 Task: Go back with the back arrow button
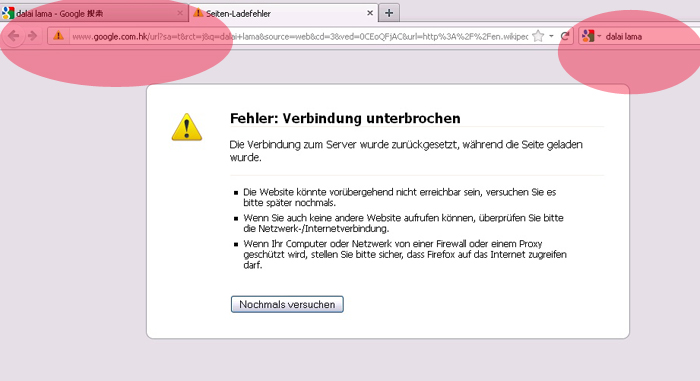point(13,36)
